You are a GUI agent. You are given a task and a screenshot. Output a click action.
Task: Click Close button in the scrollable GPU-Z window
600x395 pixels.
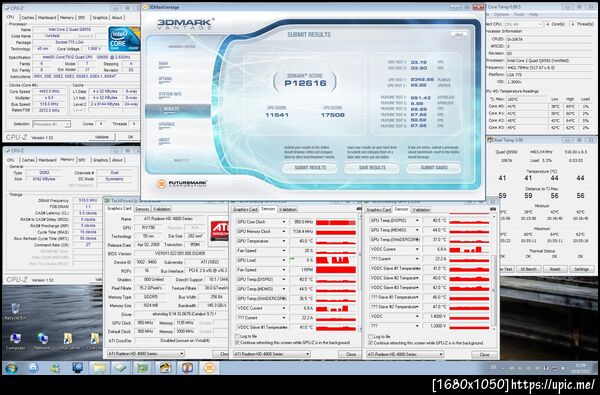pyautogui.click(x=484, y=354)
